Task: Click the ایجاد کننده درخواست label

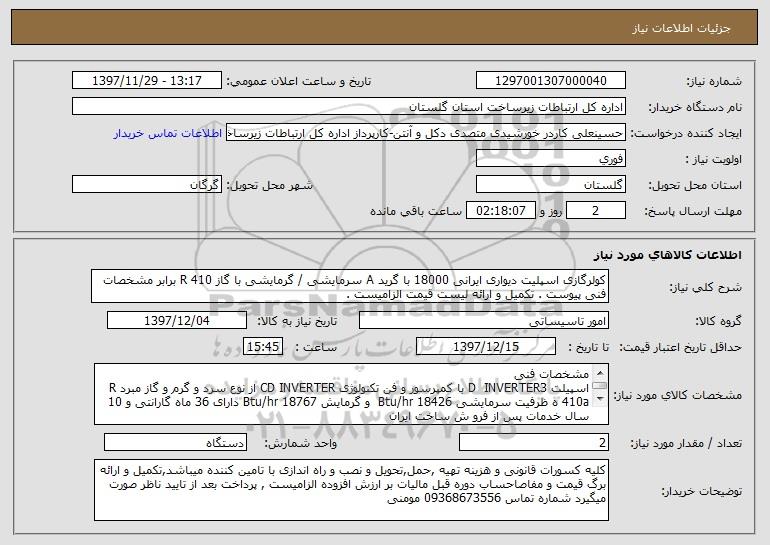Action: click(686, 134)
